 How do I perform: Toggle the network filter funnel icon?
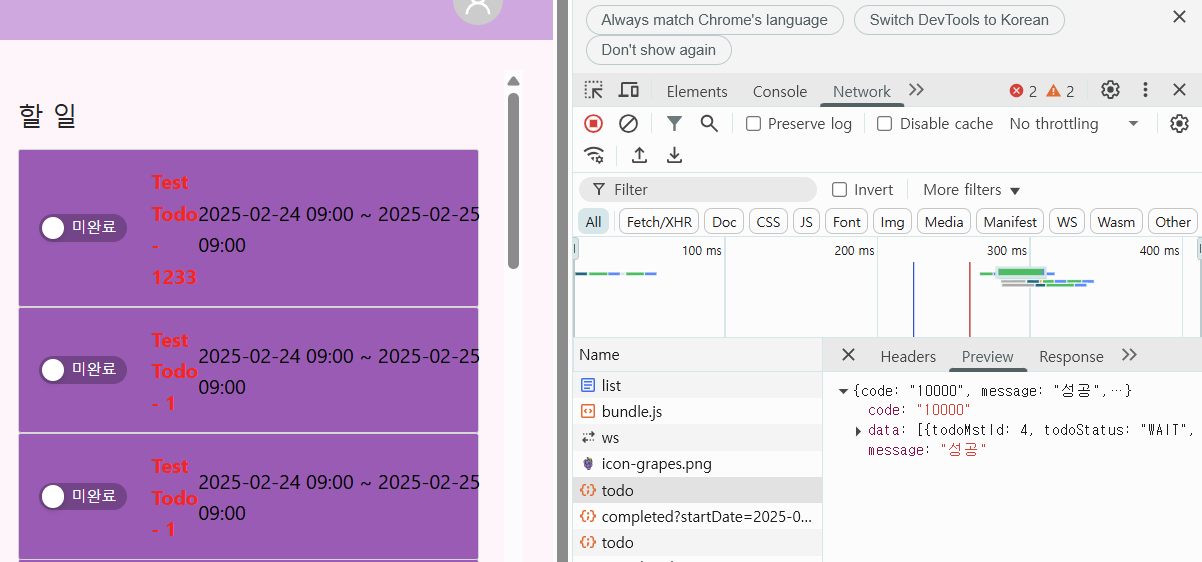[675, 123]
